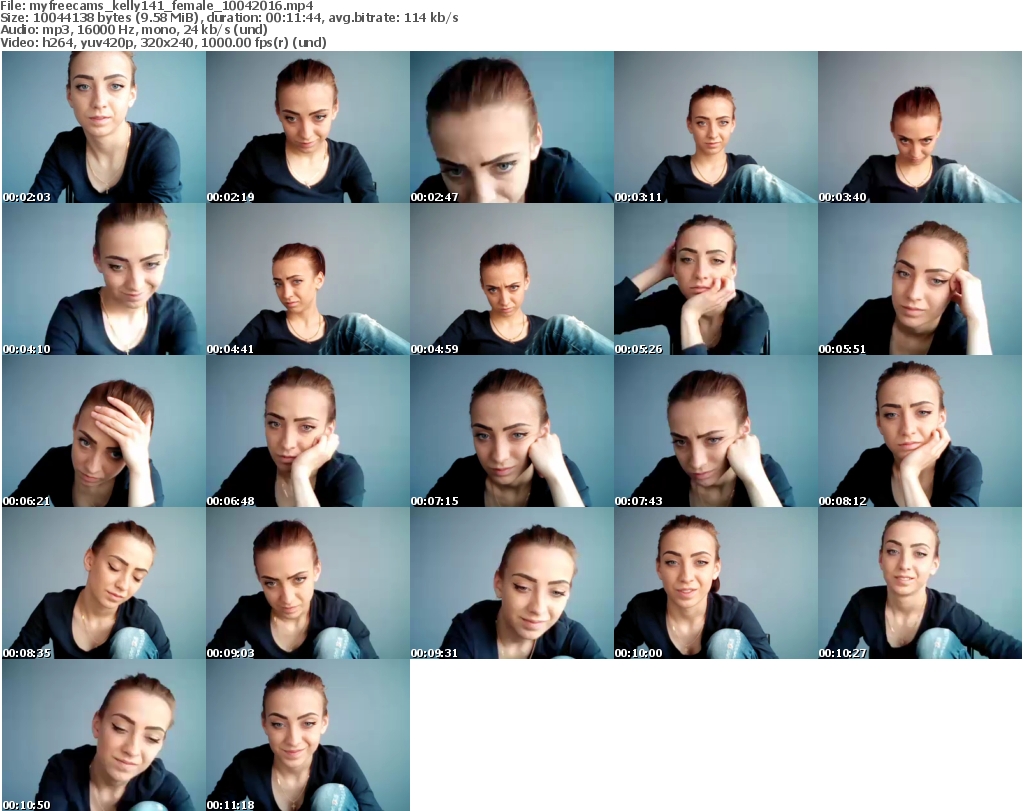Choose the thumbnail marked 00:03:11
The height and width of the screenshot is (811, 1024).
coord(715,127)
